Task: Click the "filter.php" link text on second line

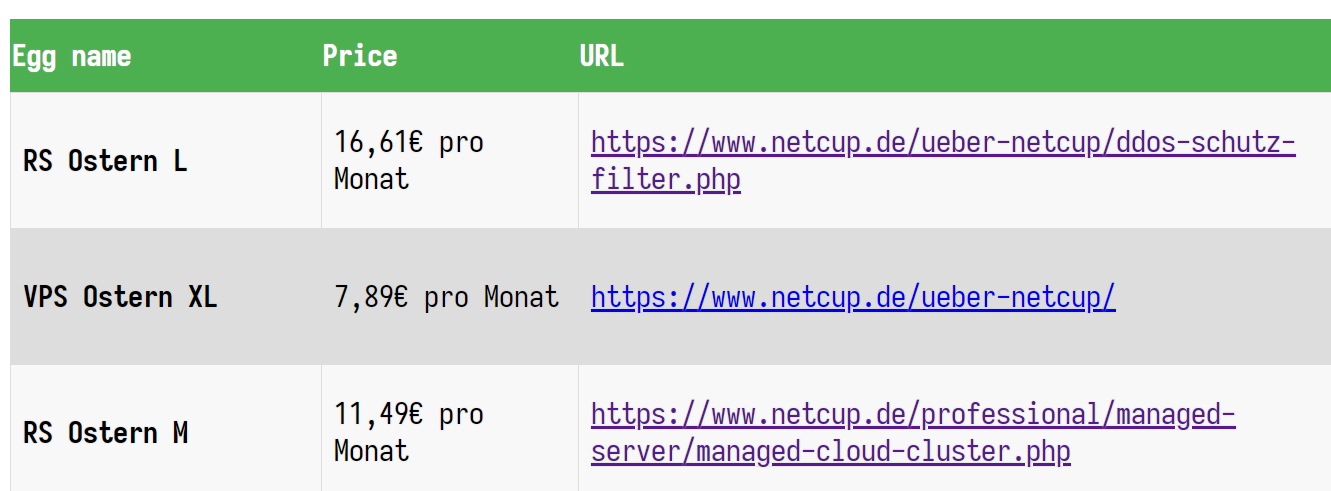Action: [x=665, y=181]
